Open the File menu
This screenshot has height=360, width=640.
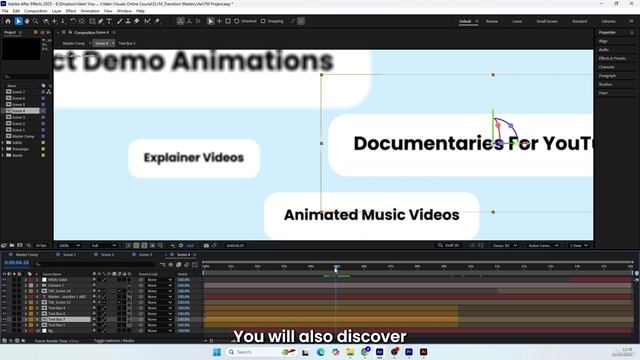[5, 11]
